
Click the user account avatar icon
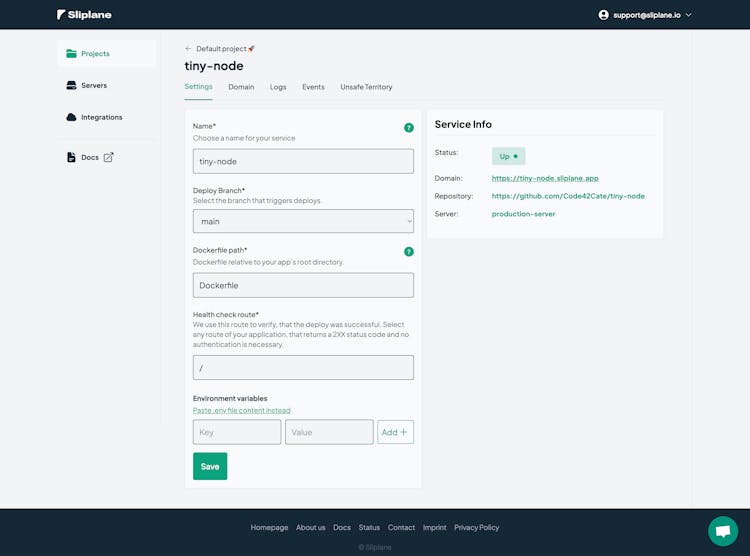pyautogui.click(x=603, y=15)
